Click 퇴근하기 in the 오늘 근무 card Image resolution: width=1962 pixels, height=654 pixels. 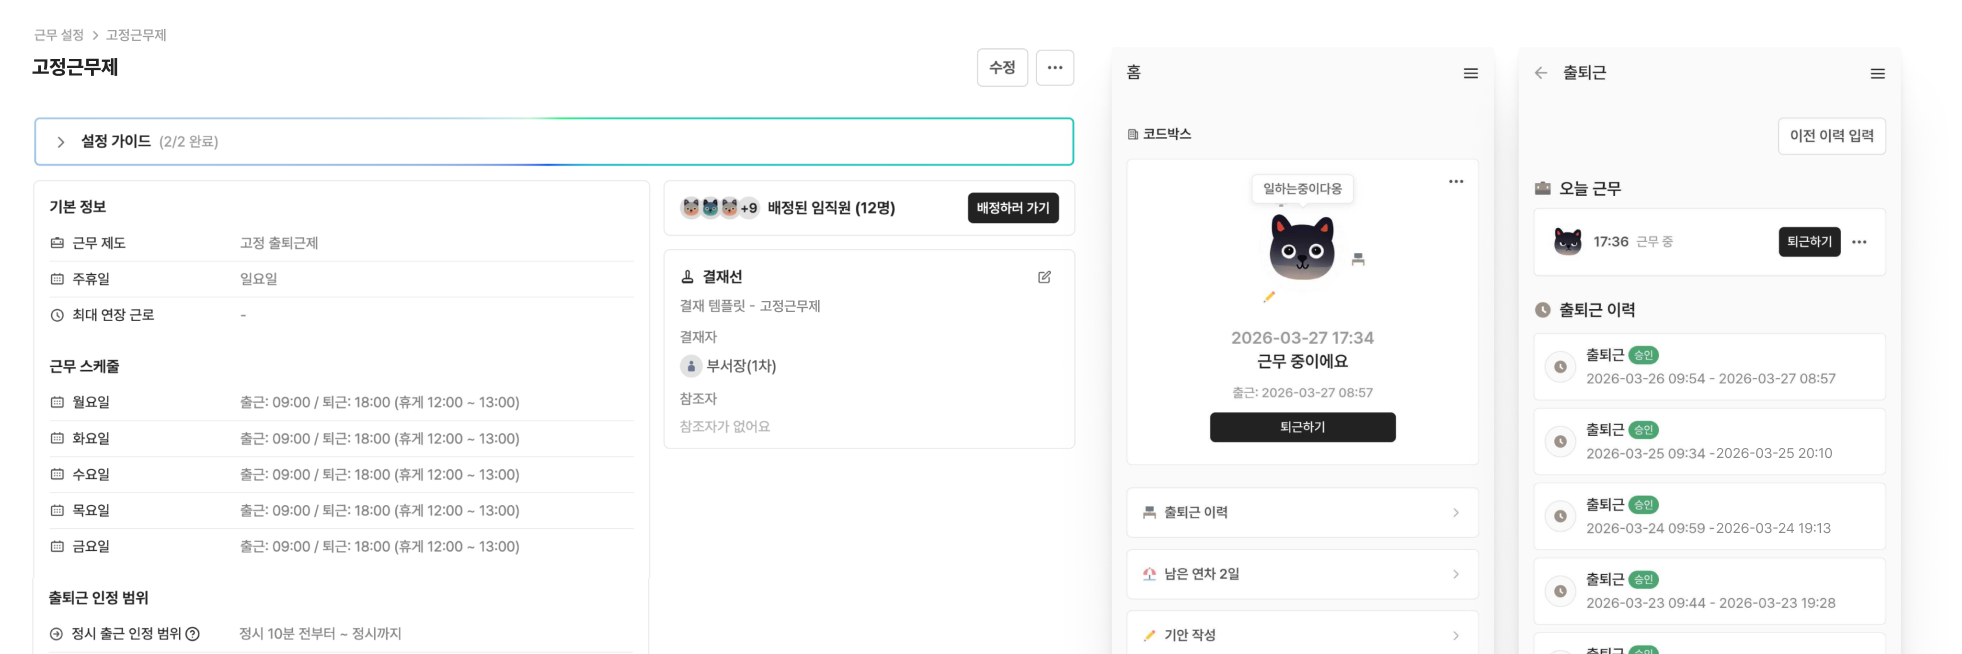click(1810, 242)
